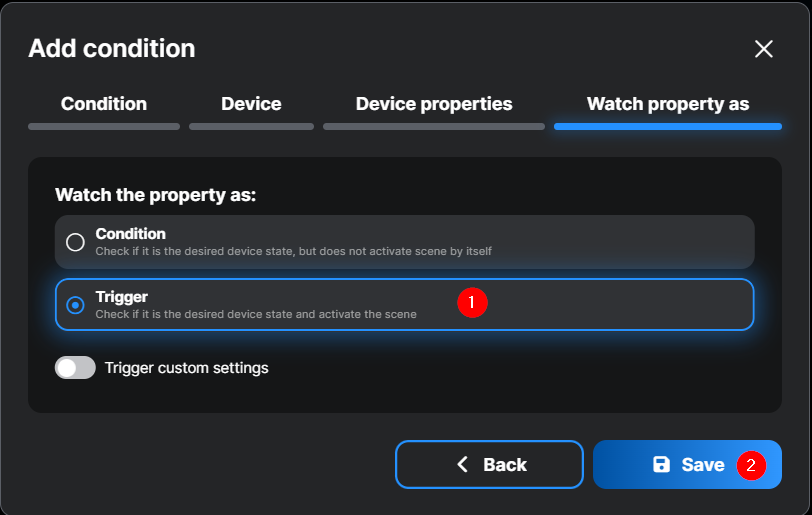Image resolution: width=812 pixels, height=515 pixels.
Task: Go to the Condition step tab
Action: coord(104,104)
